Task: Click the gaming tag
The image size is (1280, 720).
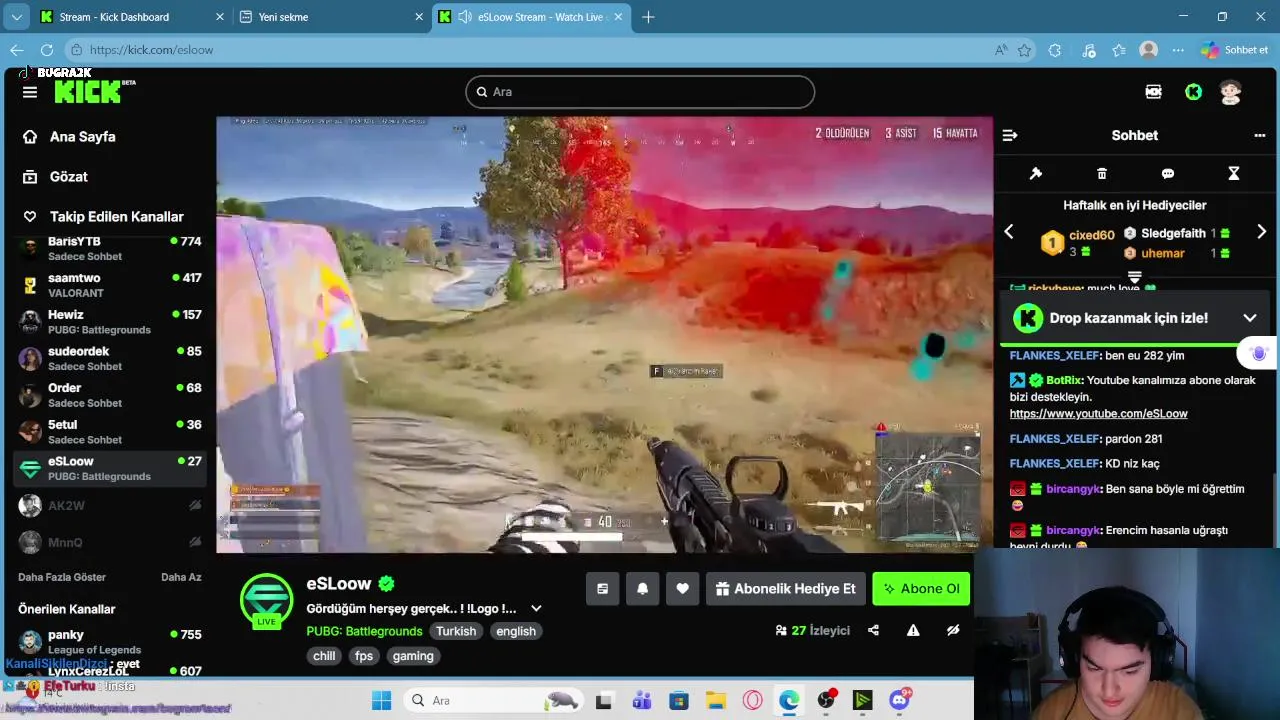Action: (413, 656)
